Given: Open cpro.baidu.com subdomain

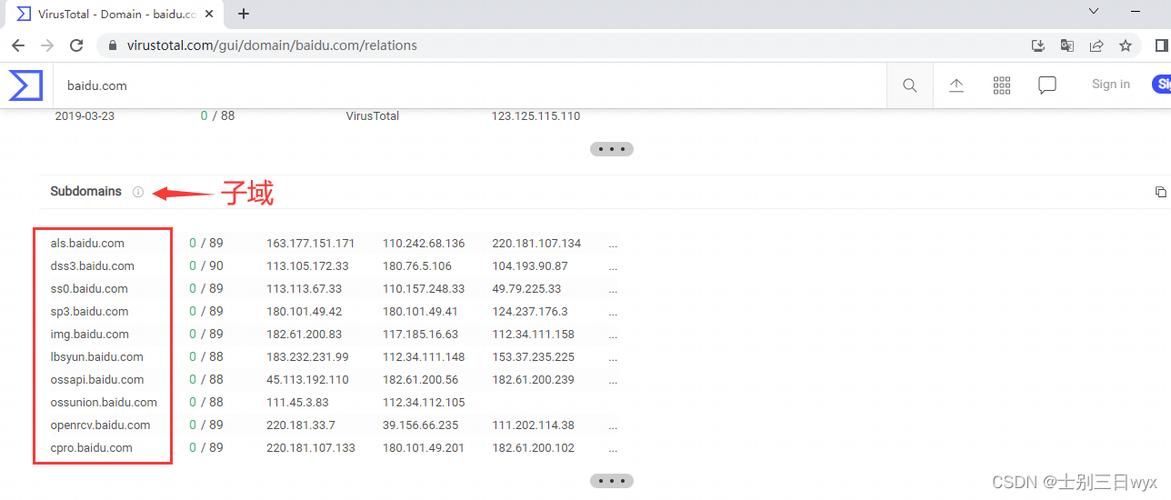Looking at the screenshot, I should pos(91,448).
